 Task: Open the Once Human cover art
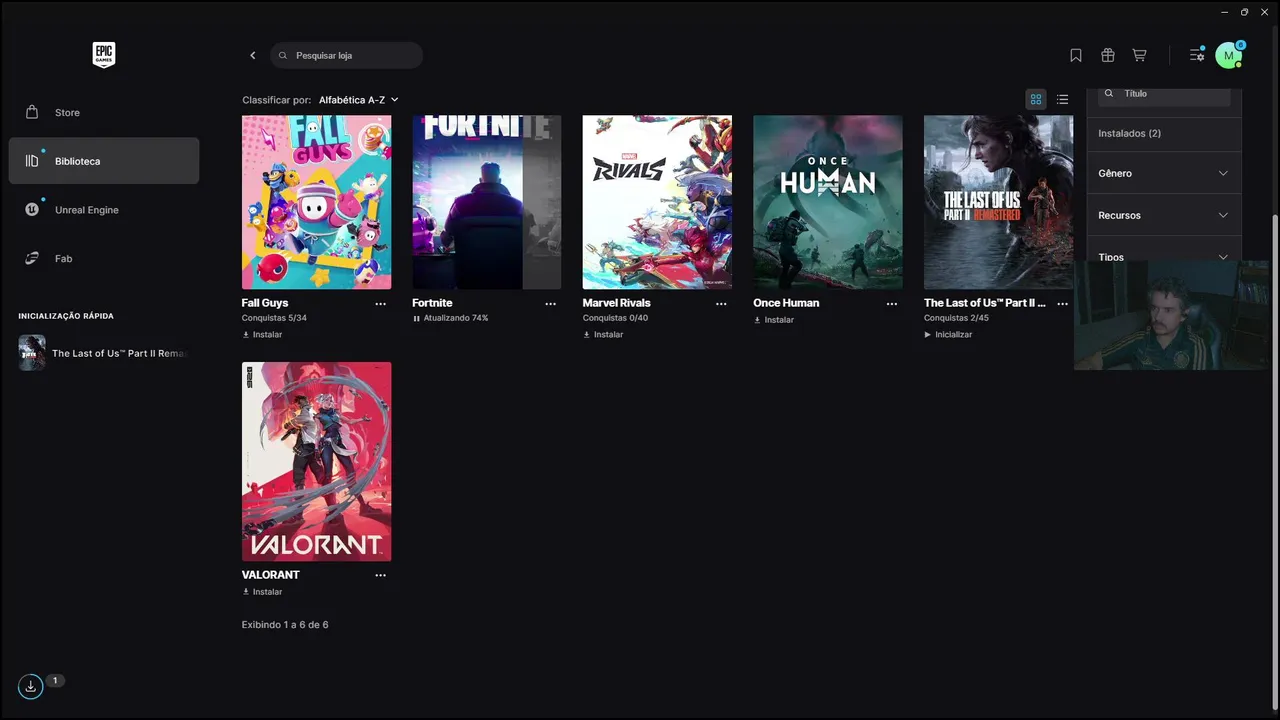coord(828,202)
